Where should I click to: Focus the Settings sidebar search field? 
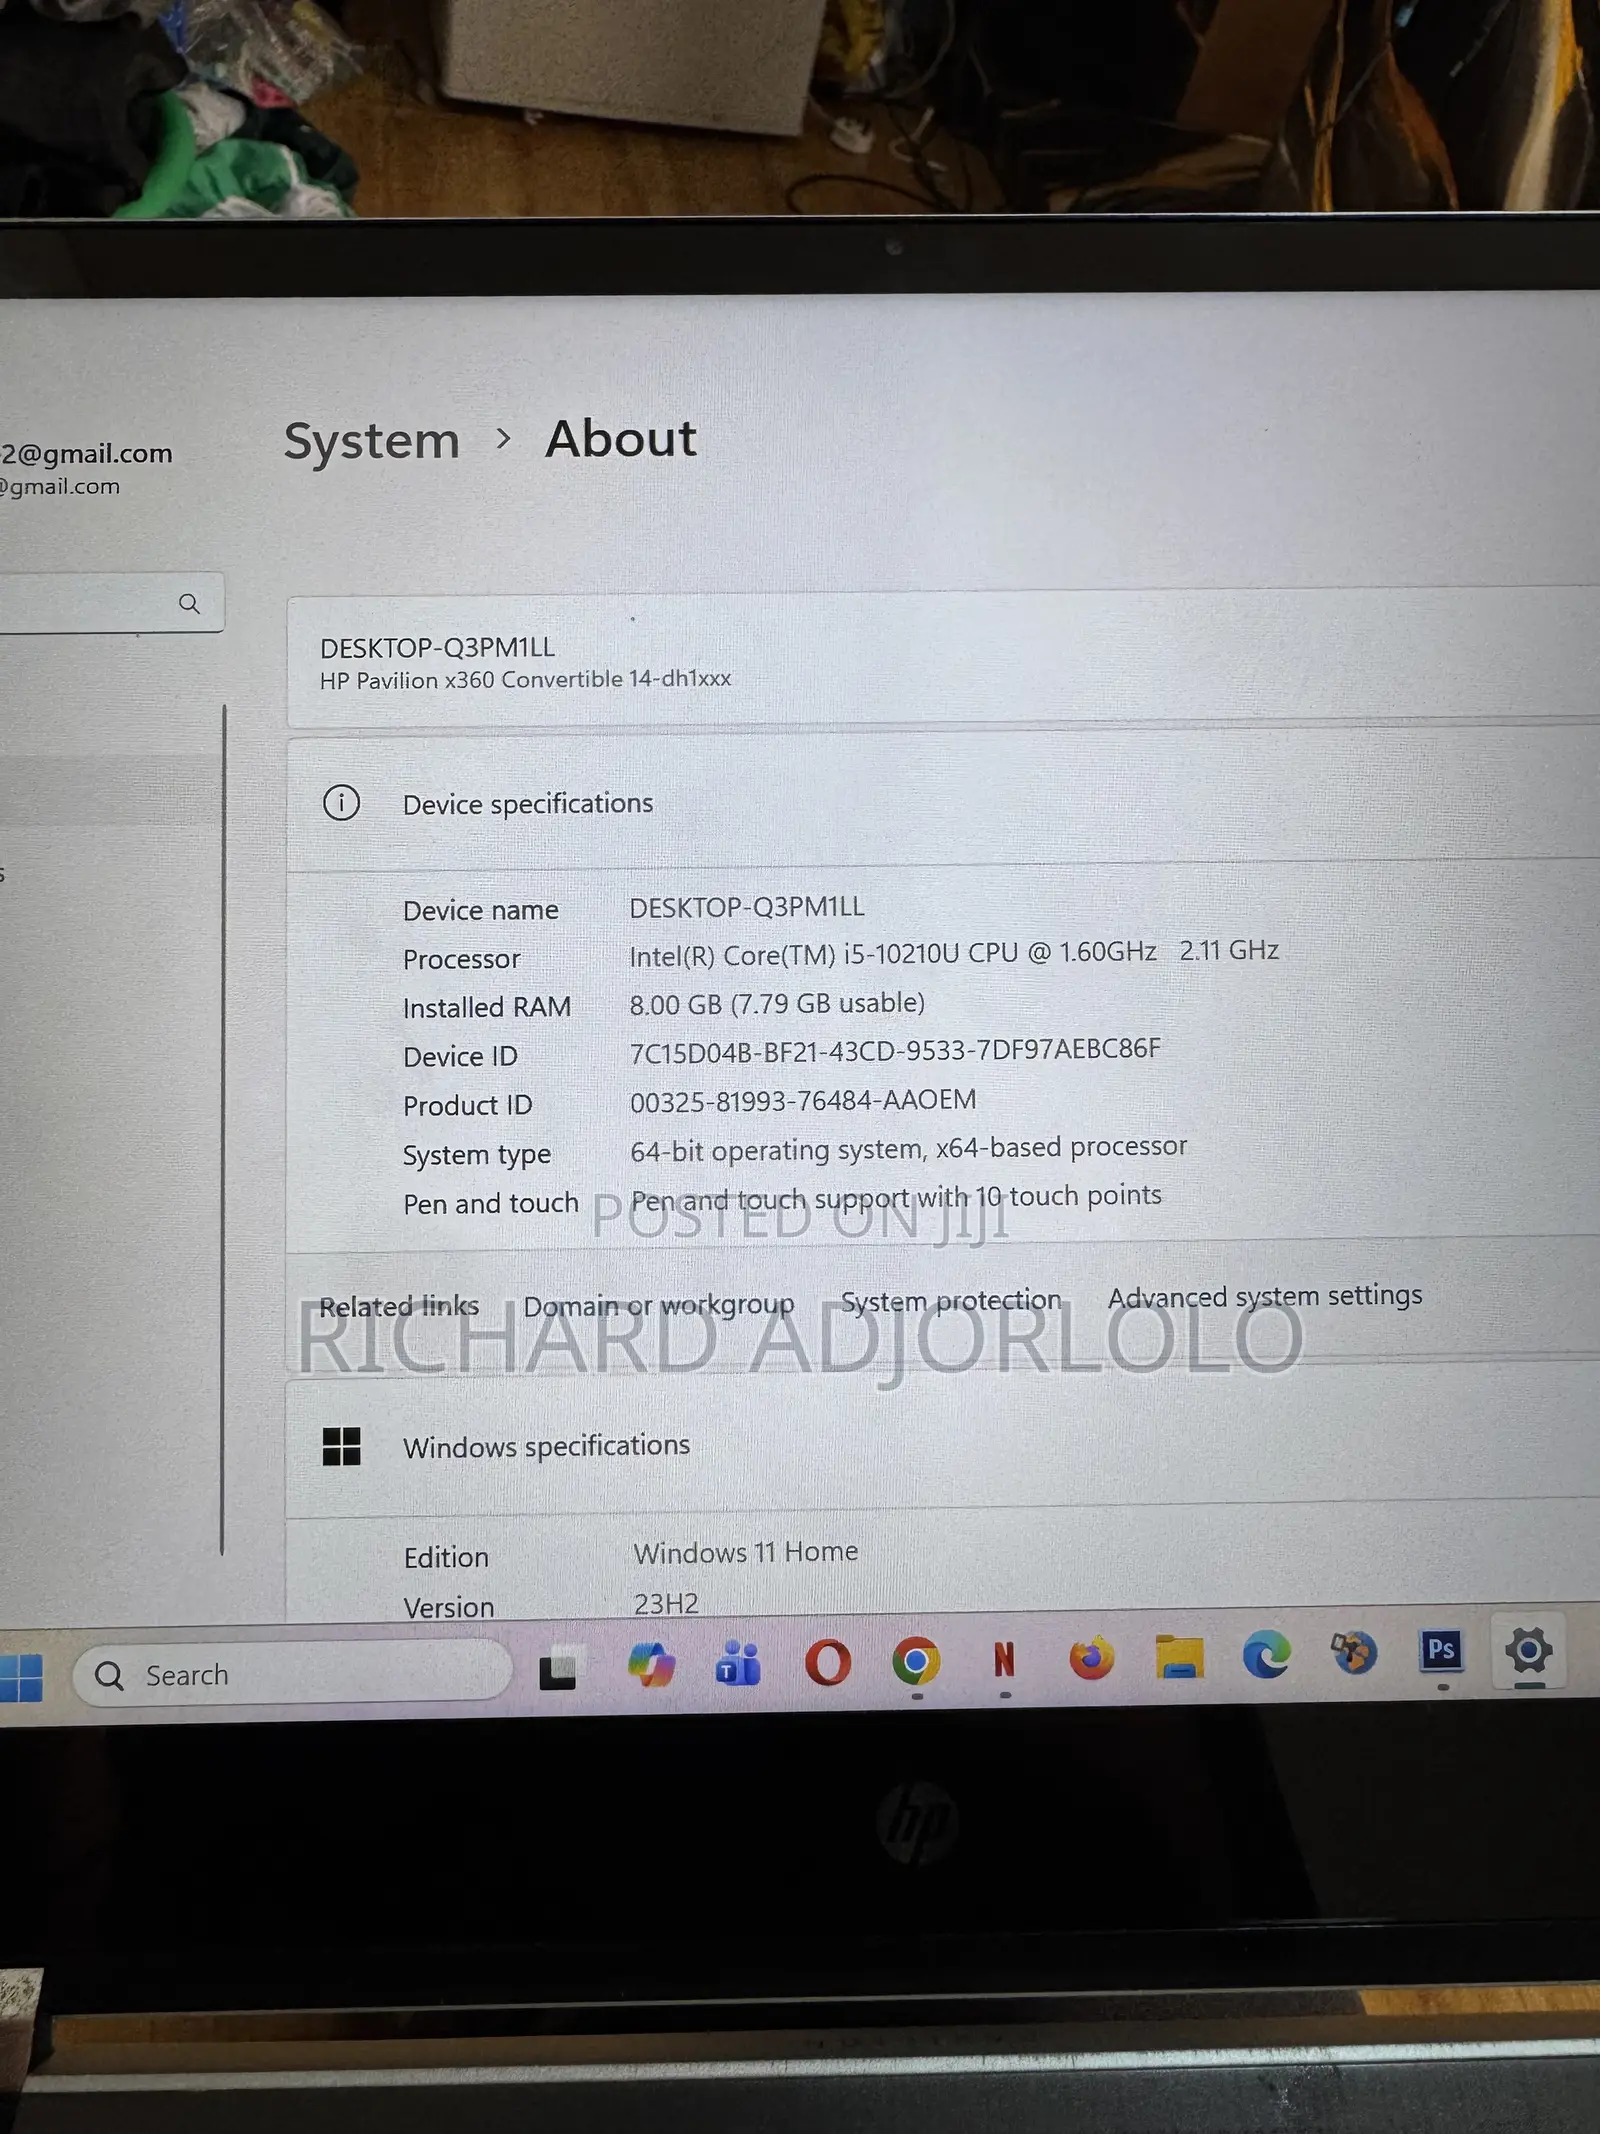[x=110, y=603]
